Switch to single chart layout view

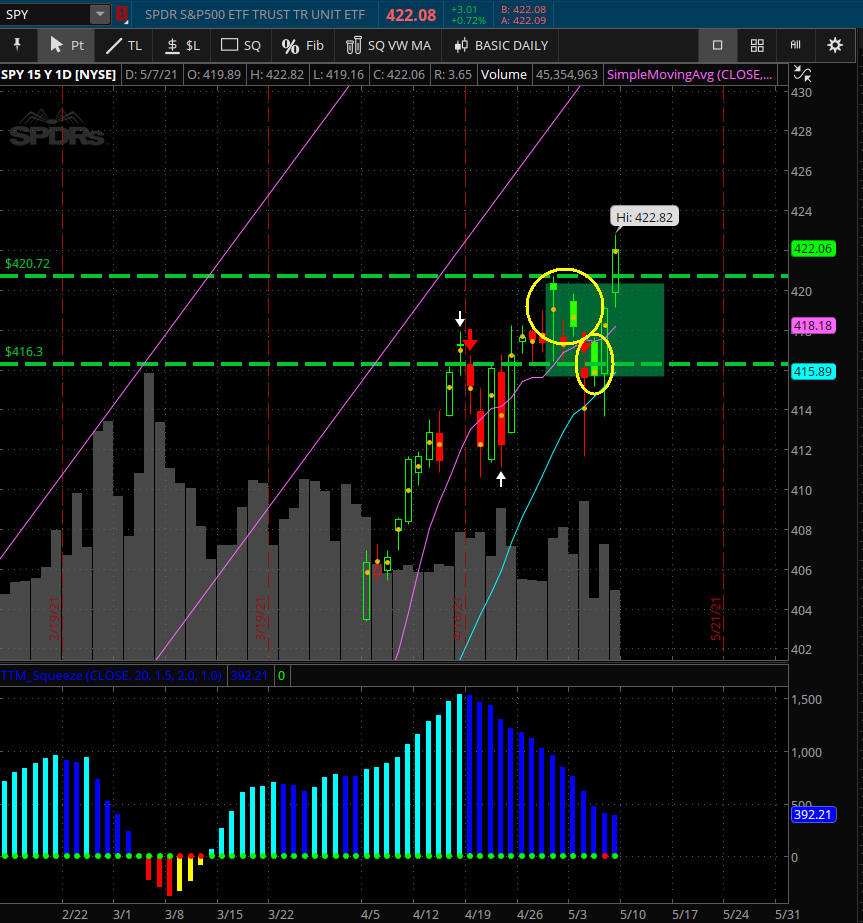click(717, 45)
